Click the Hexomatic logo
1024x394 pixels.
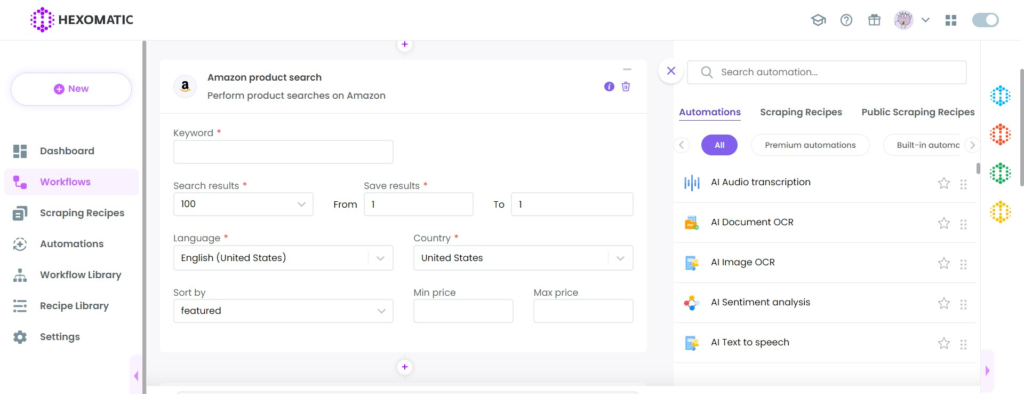click(82, 20)
